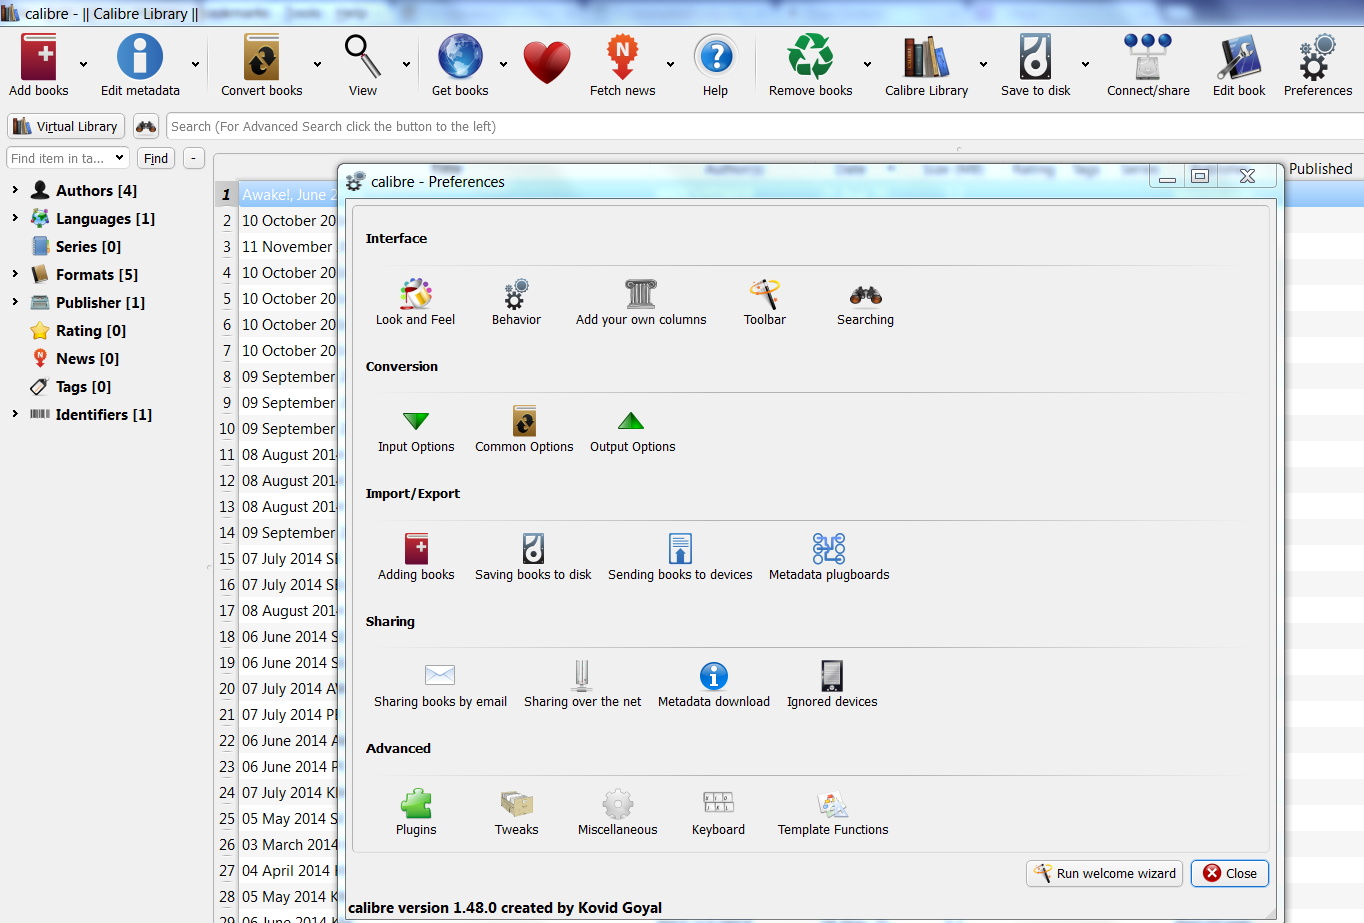Click the Find button in tag browser
Screen dimensions: 1364x923
pyautogui.click(x=156, y=158)
